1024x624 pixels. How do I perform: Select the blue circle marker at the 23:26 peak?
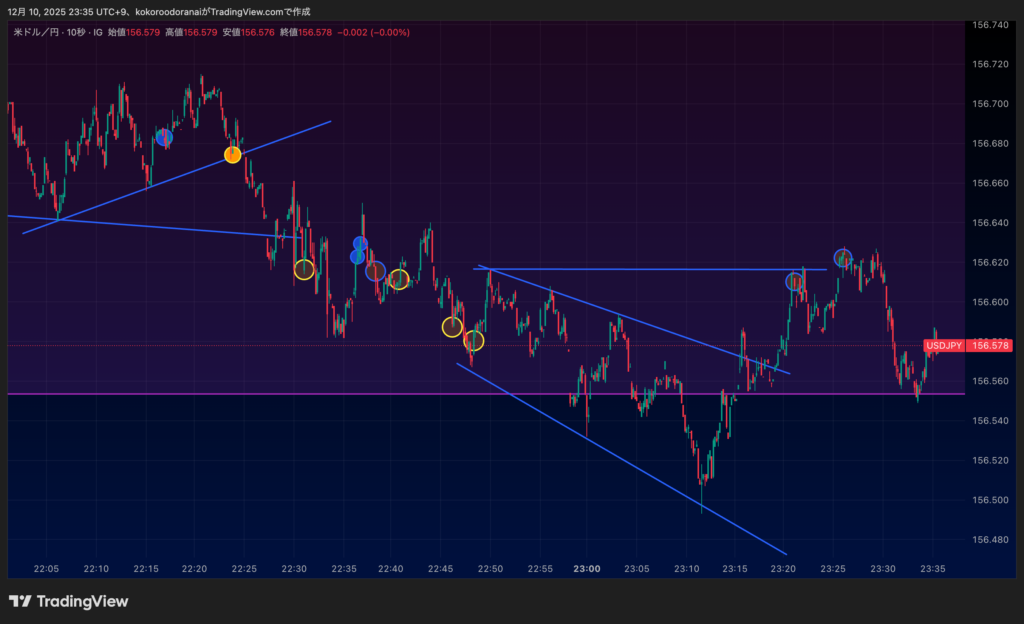843,258
